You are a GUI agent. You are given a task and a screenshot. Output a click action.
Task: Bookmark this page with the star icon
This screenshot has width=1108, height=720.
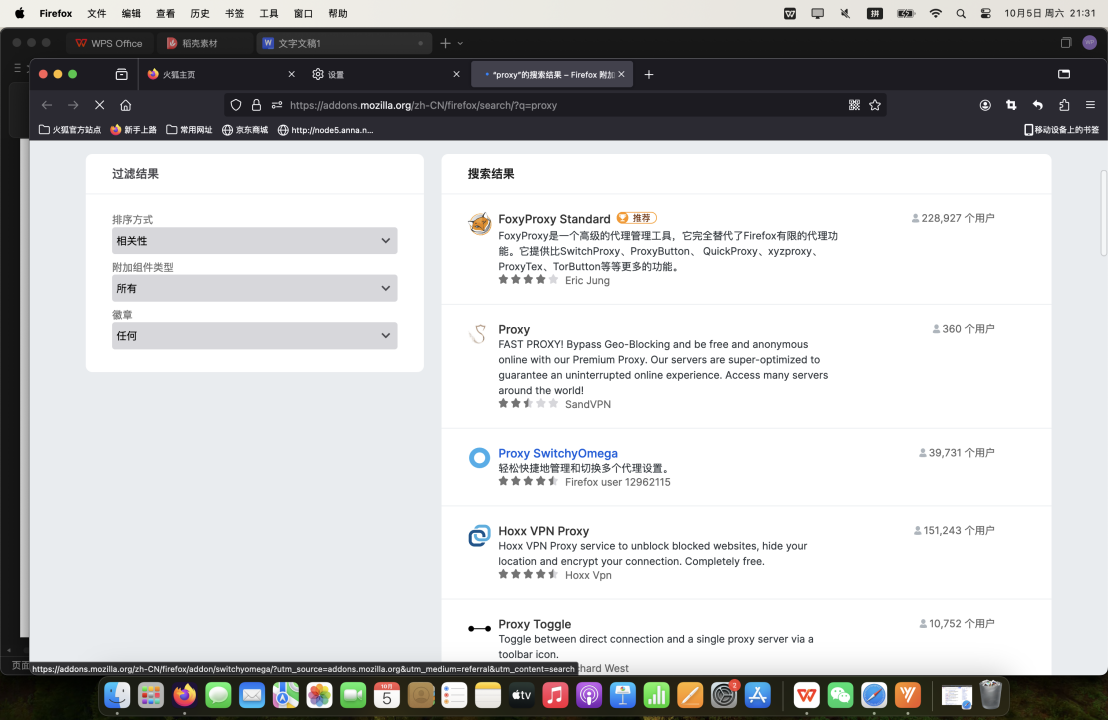pyautogui.click(x=875, y=105)
